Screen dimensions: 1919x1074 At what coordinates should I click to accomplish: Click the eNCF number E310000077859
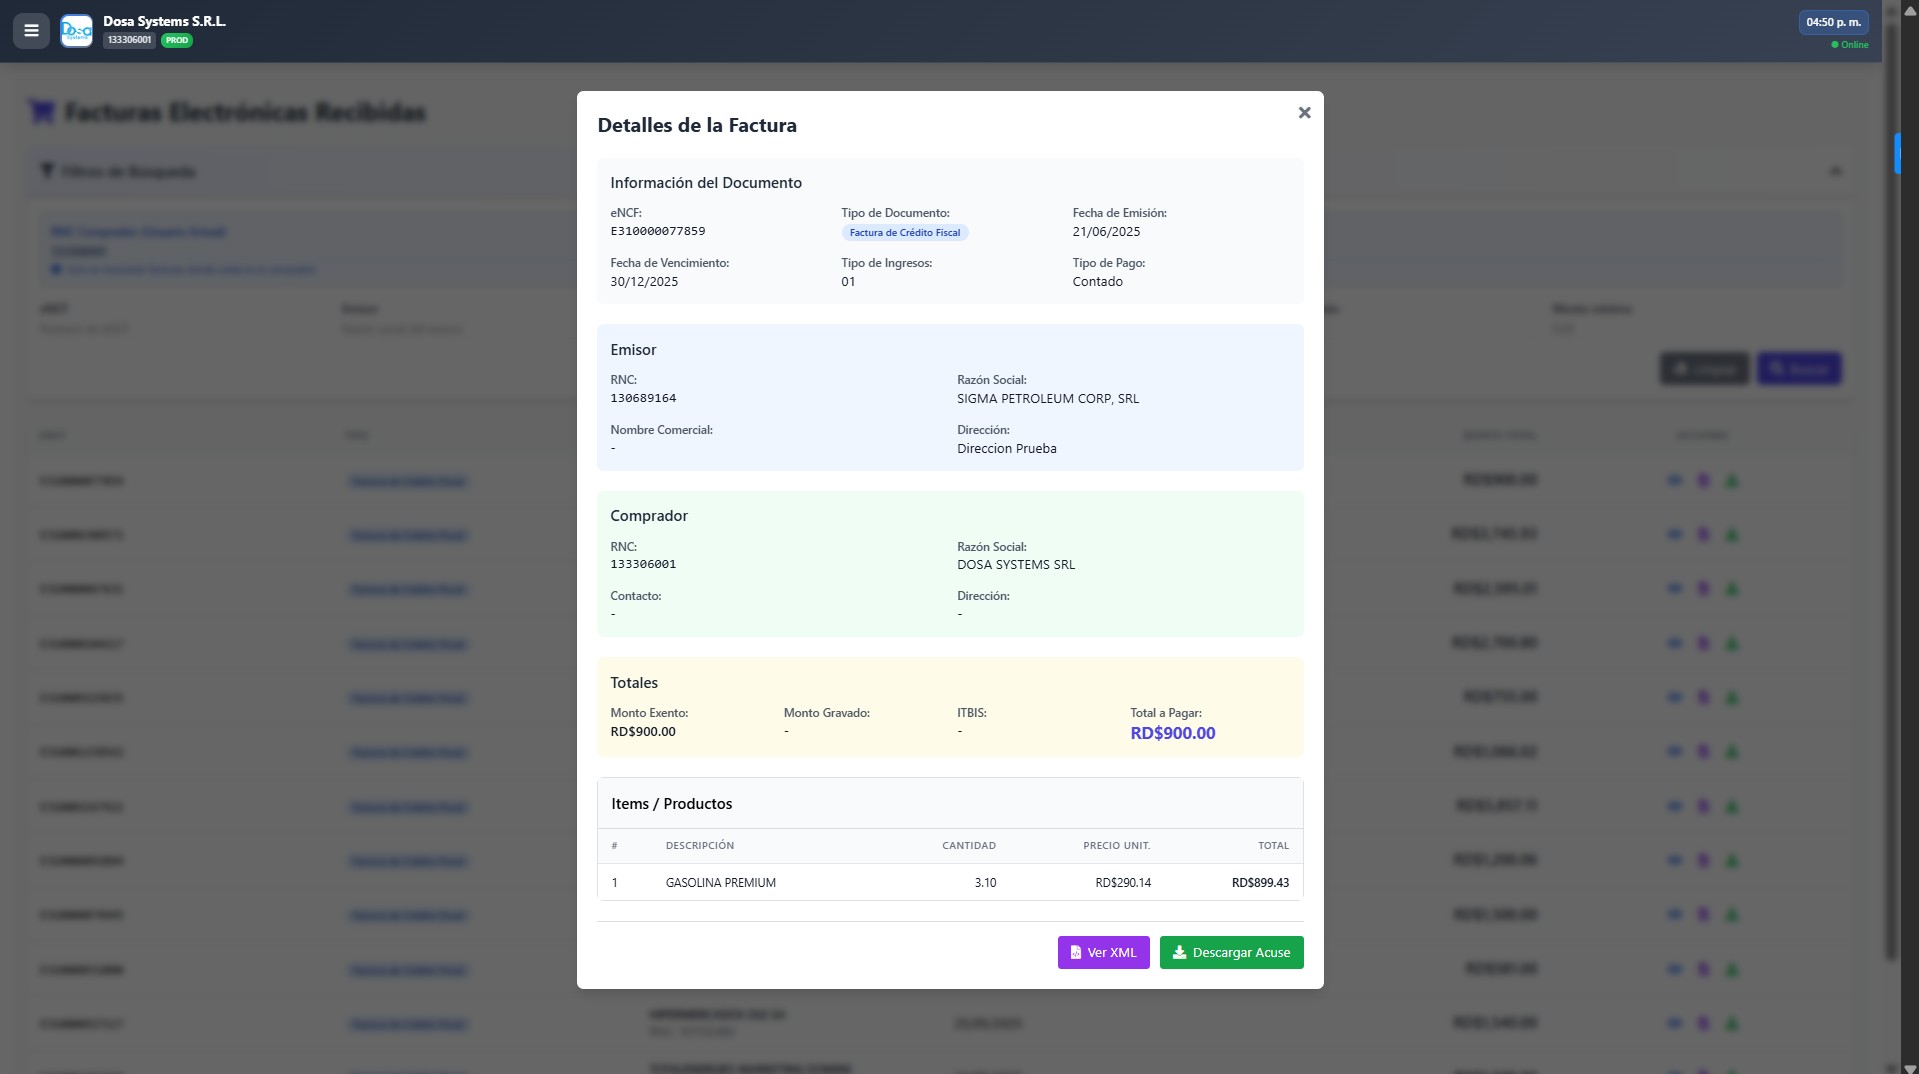click(x=658, y=231)
